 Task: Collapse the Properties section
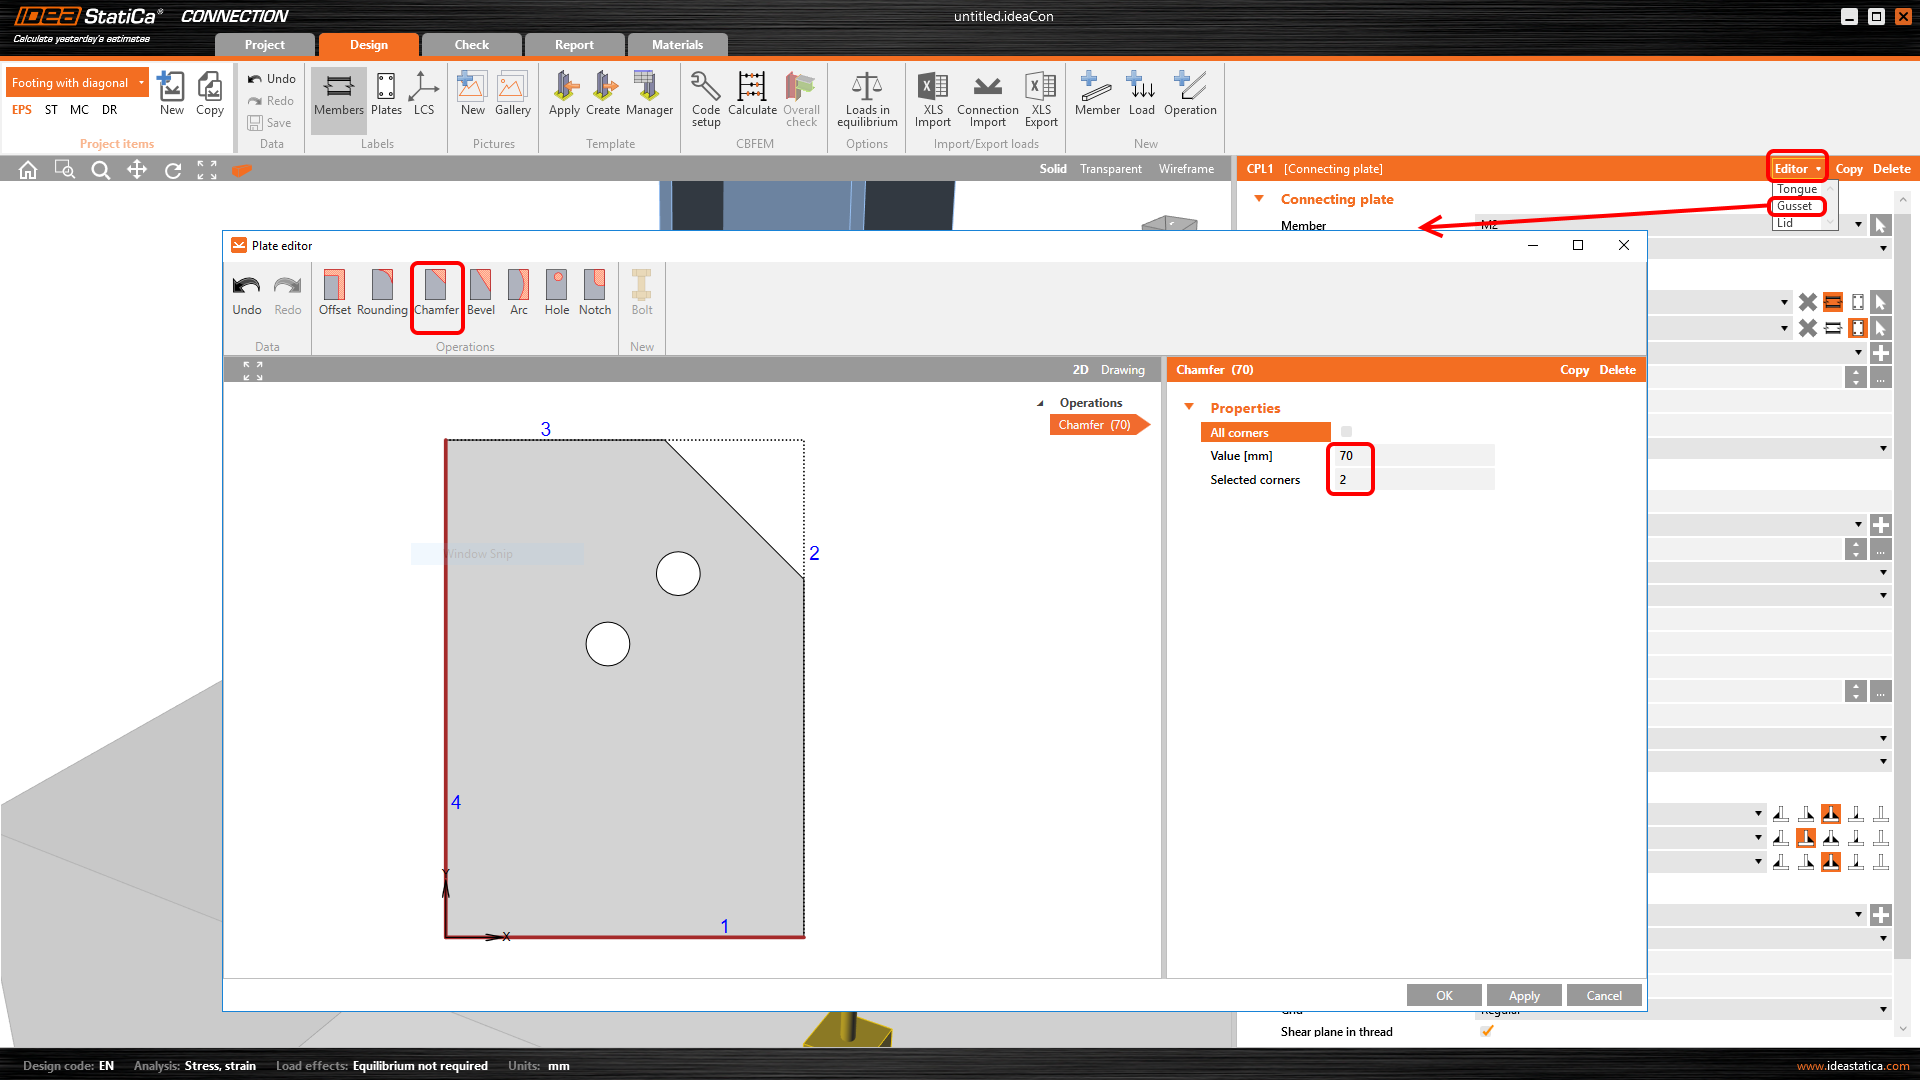tap(1189, 407)
